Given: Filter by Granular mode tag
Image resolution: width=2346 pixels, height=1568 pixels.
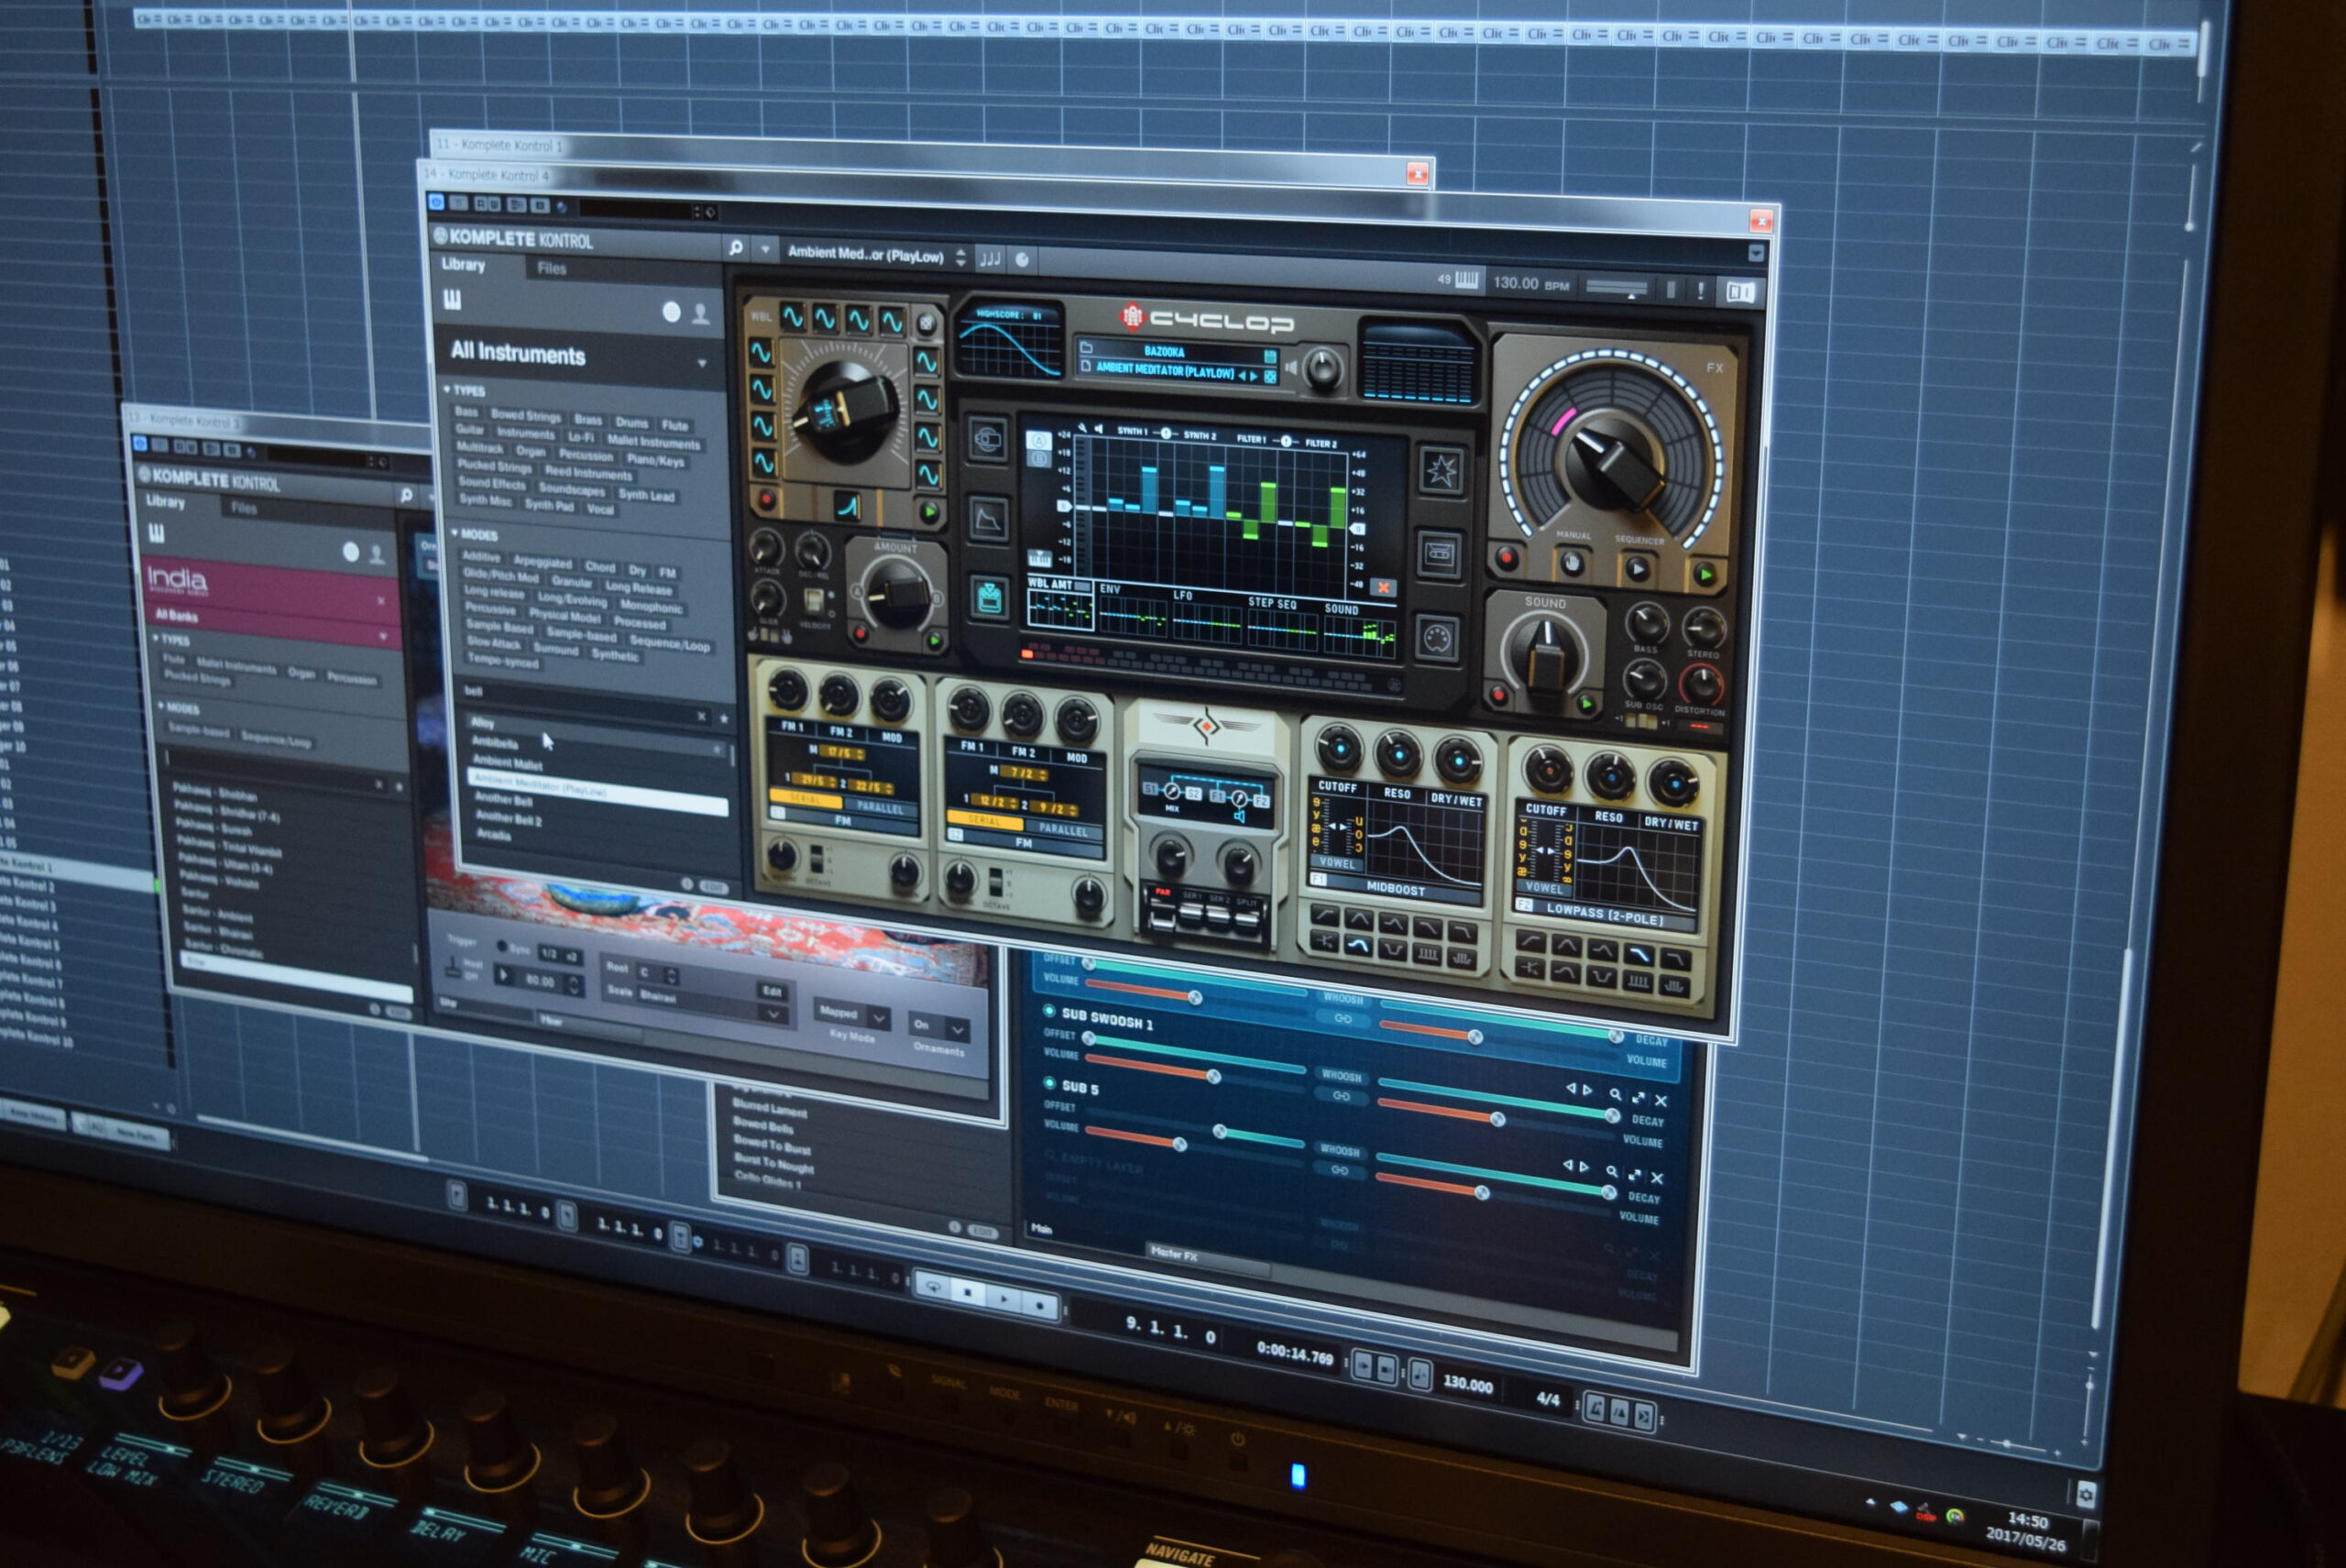Looking at the screenshot, I should (x=572, y=581).
